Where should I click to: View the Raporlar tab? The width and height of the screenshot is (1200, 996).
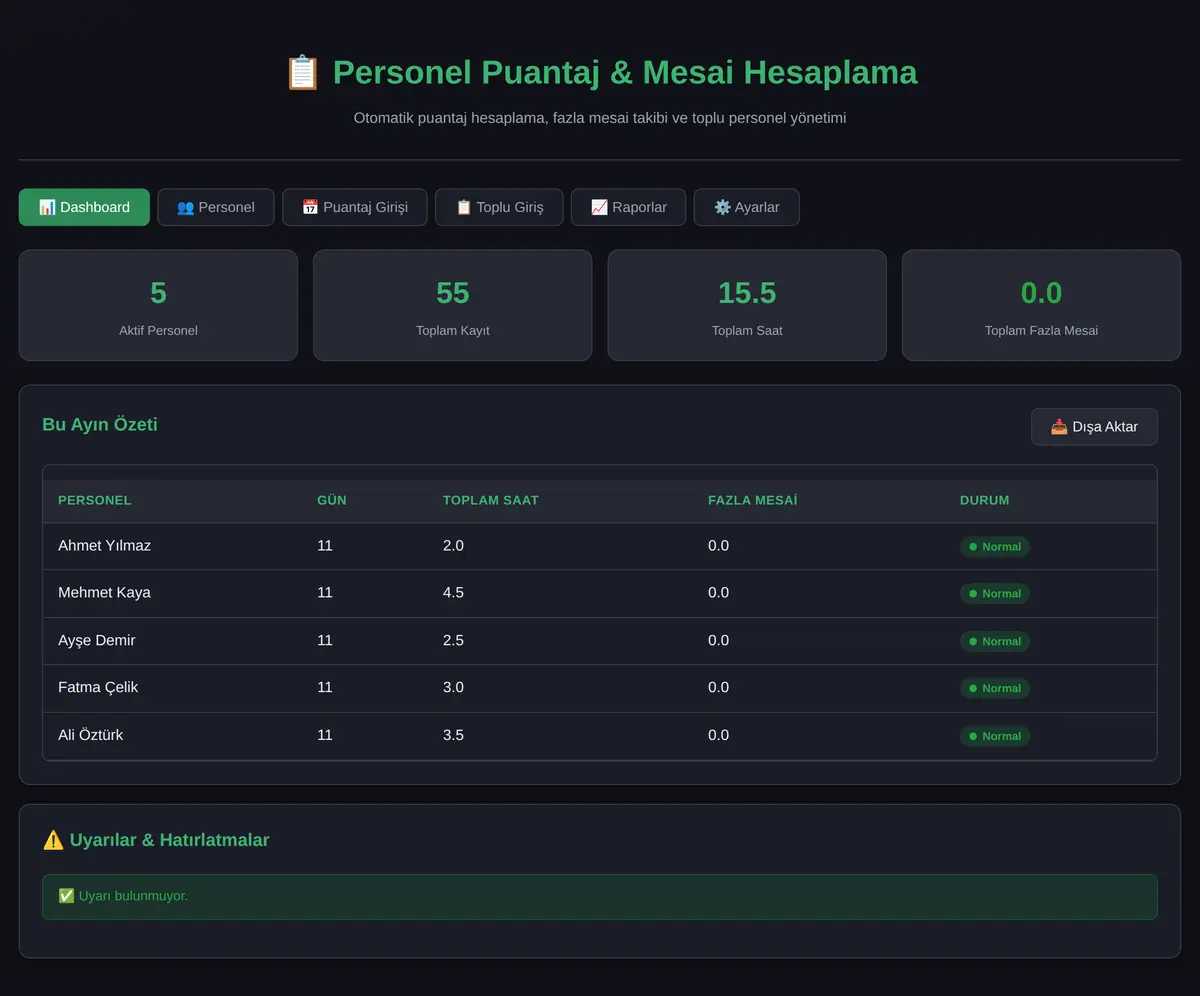point(628,207)
